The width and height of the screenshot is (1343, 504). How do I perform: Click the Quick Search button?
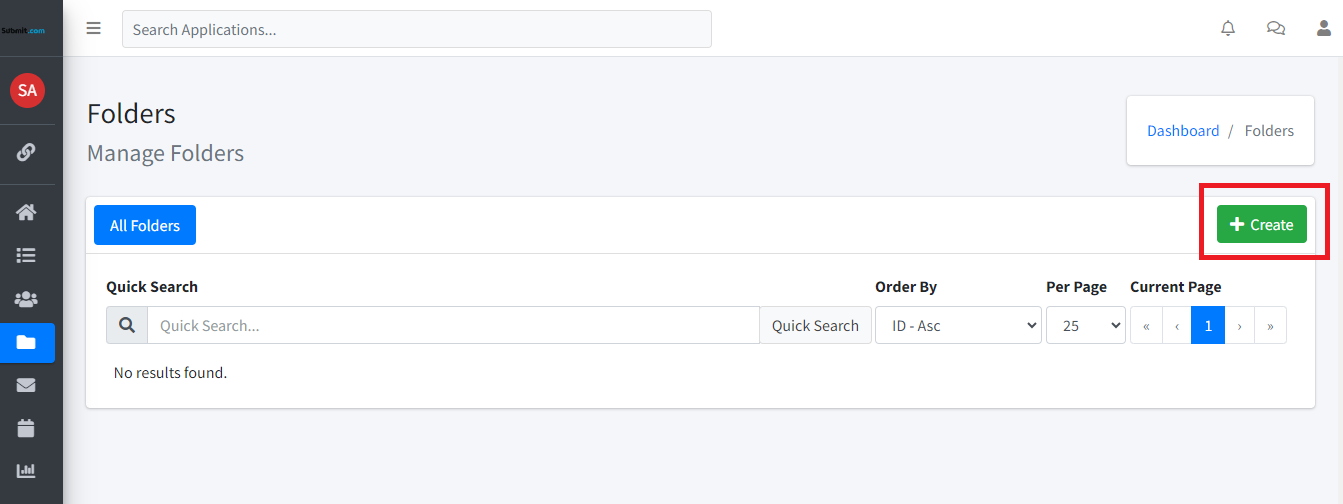(815, 325)
